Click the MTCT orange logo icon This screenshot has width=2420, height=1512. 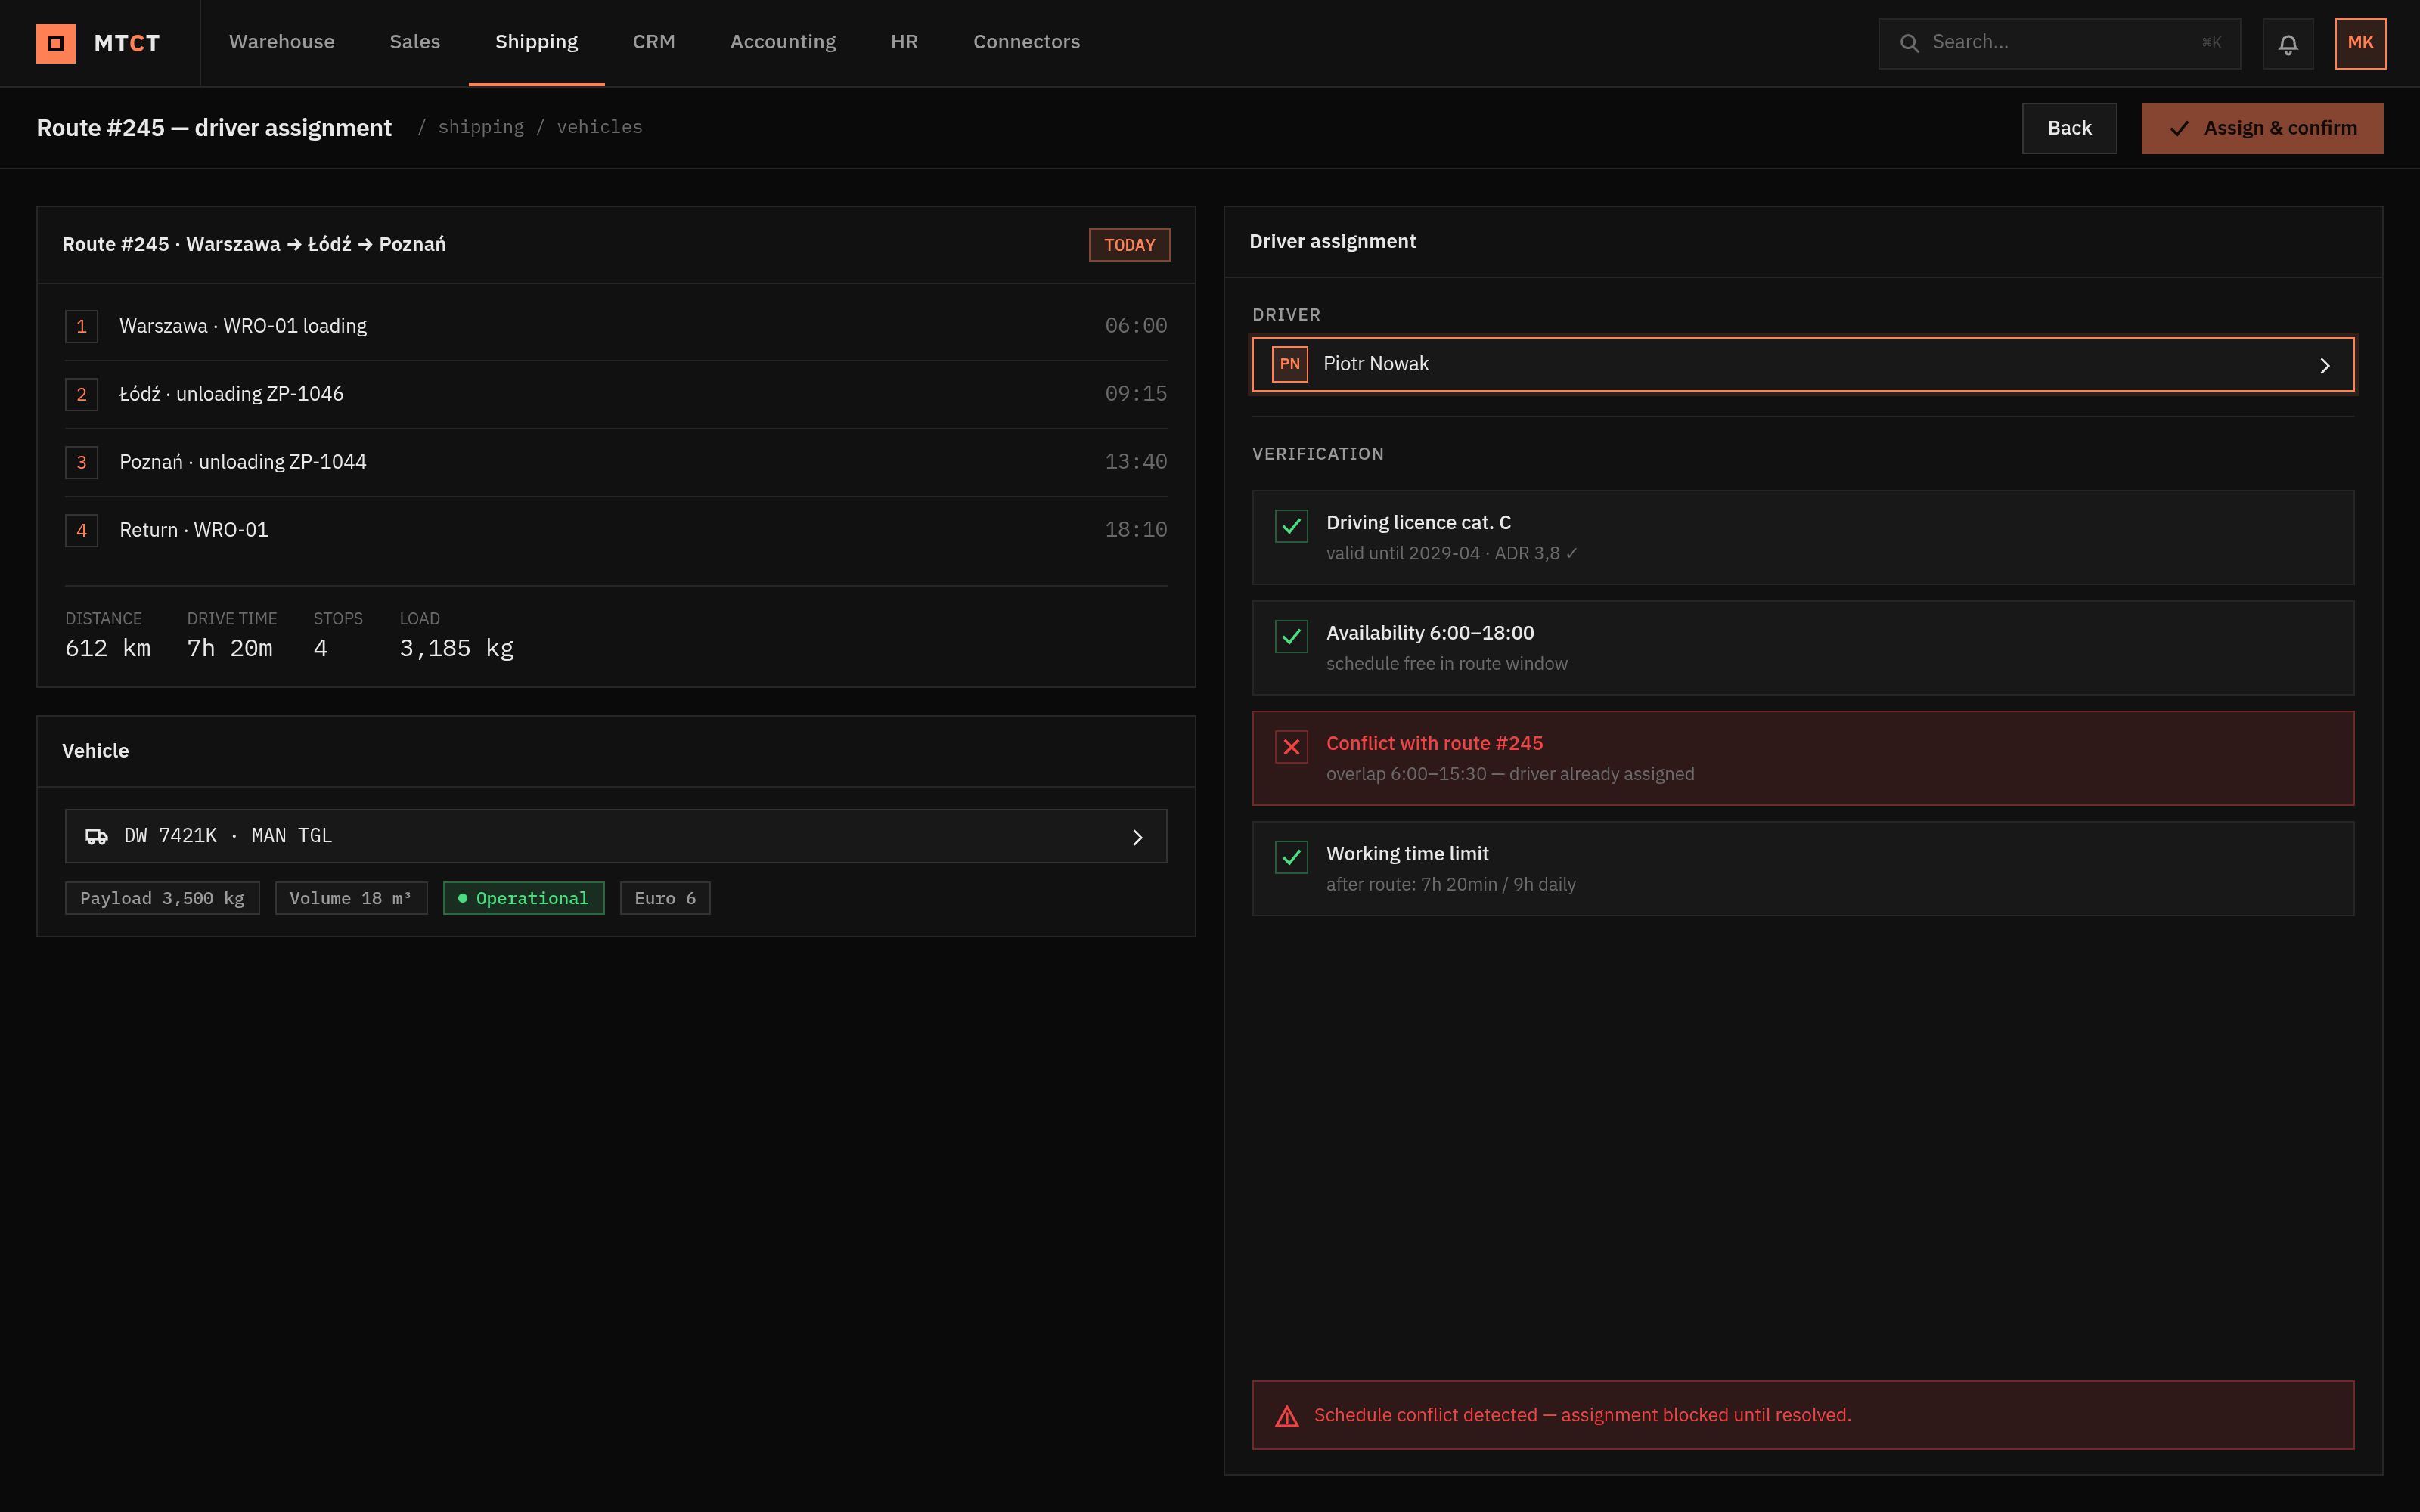[56, 43]
